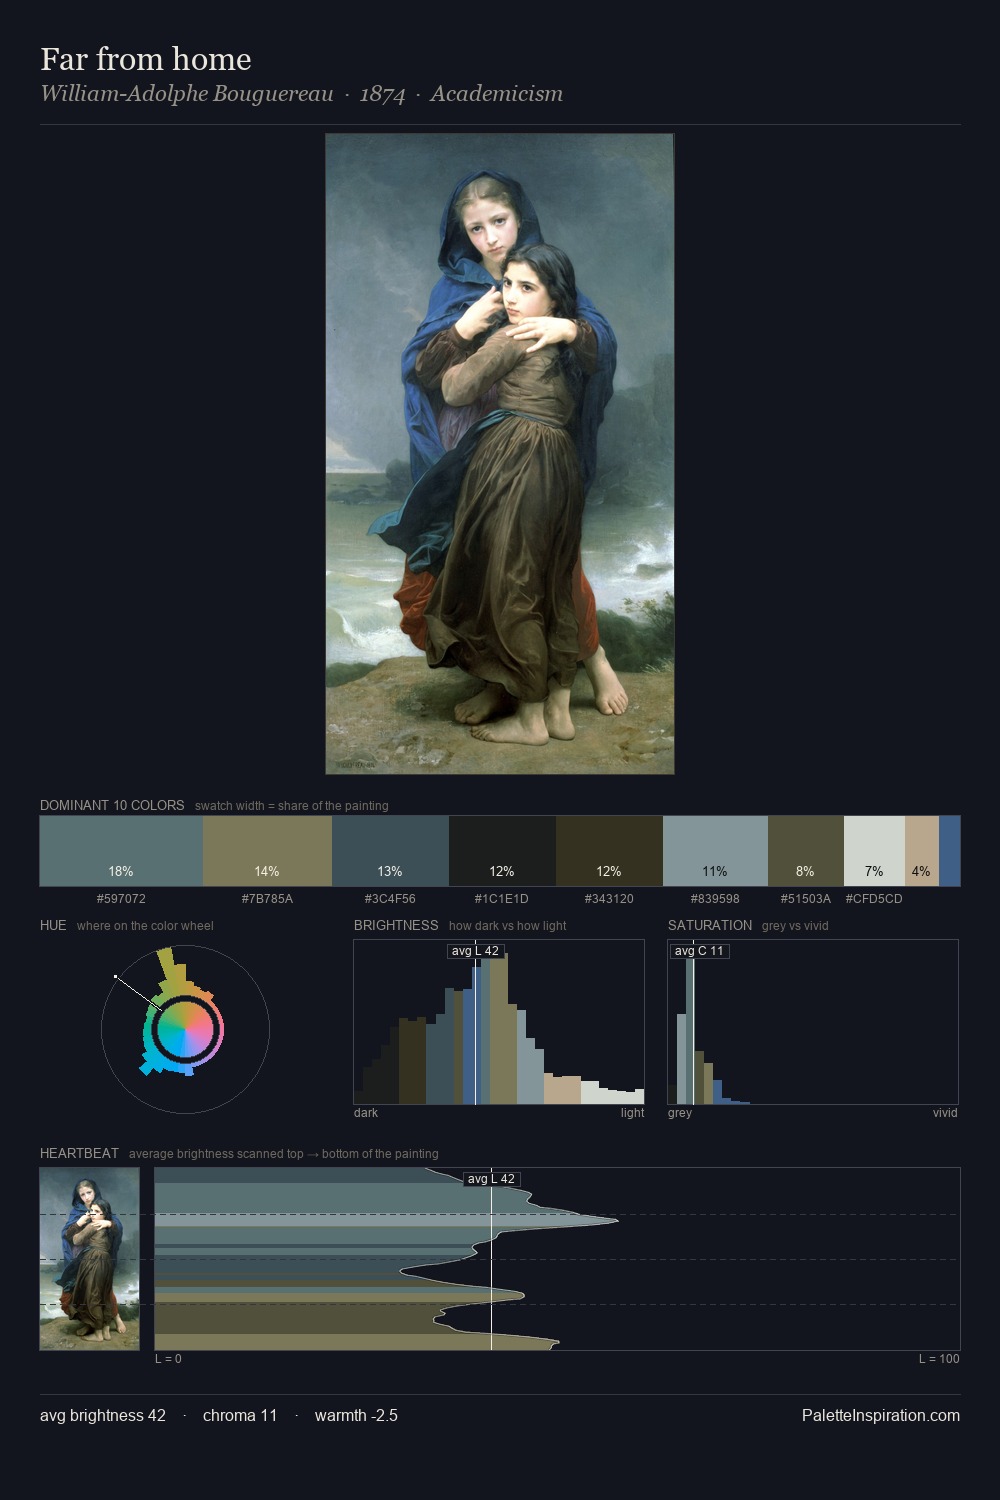Click the 'HEARTBEAT' section heading
The width and height of the screenshot is (1000, 1500).
(79, 1153)
